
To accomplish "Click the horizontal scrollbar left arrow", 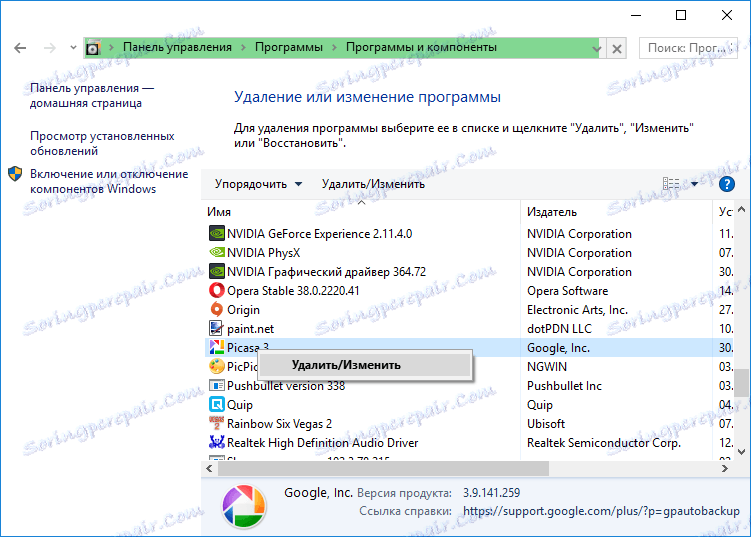I will 209,468.
